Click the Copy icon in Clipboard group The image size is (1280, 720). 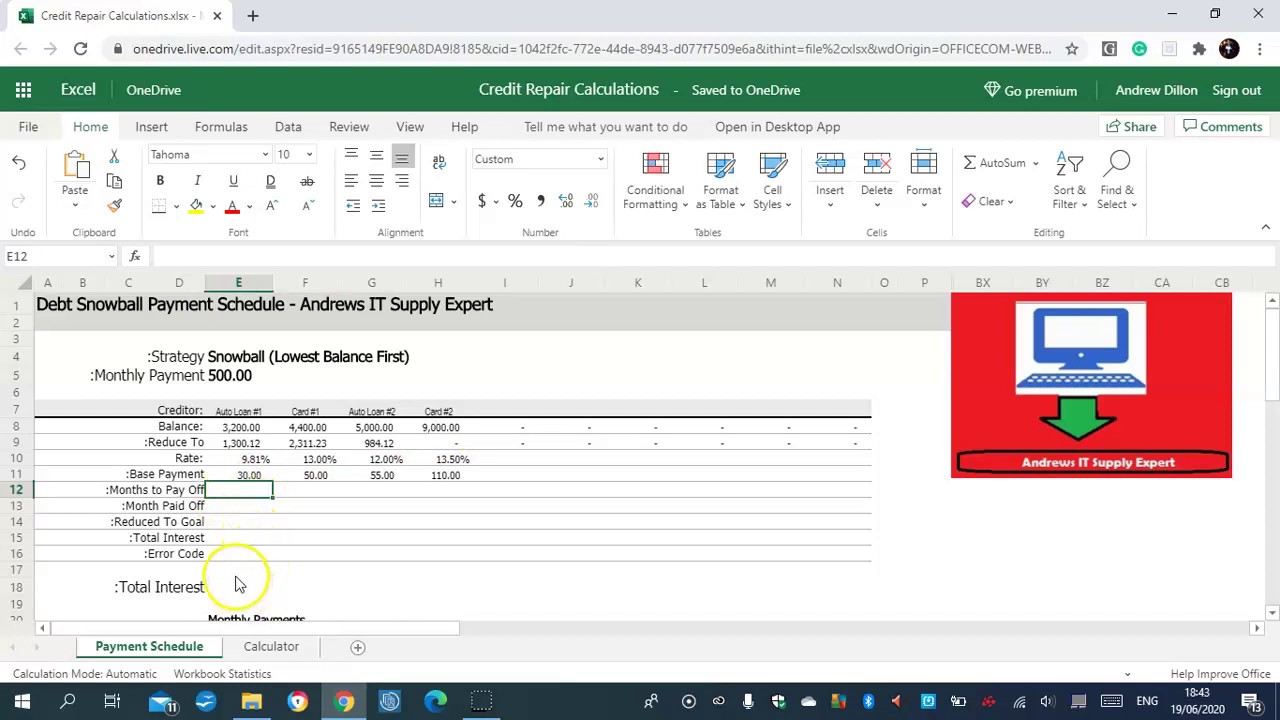(114, 181)
